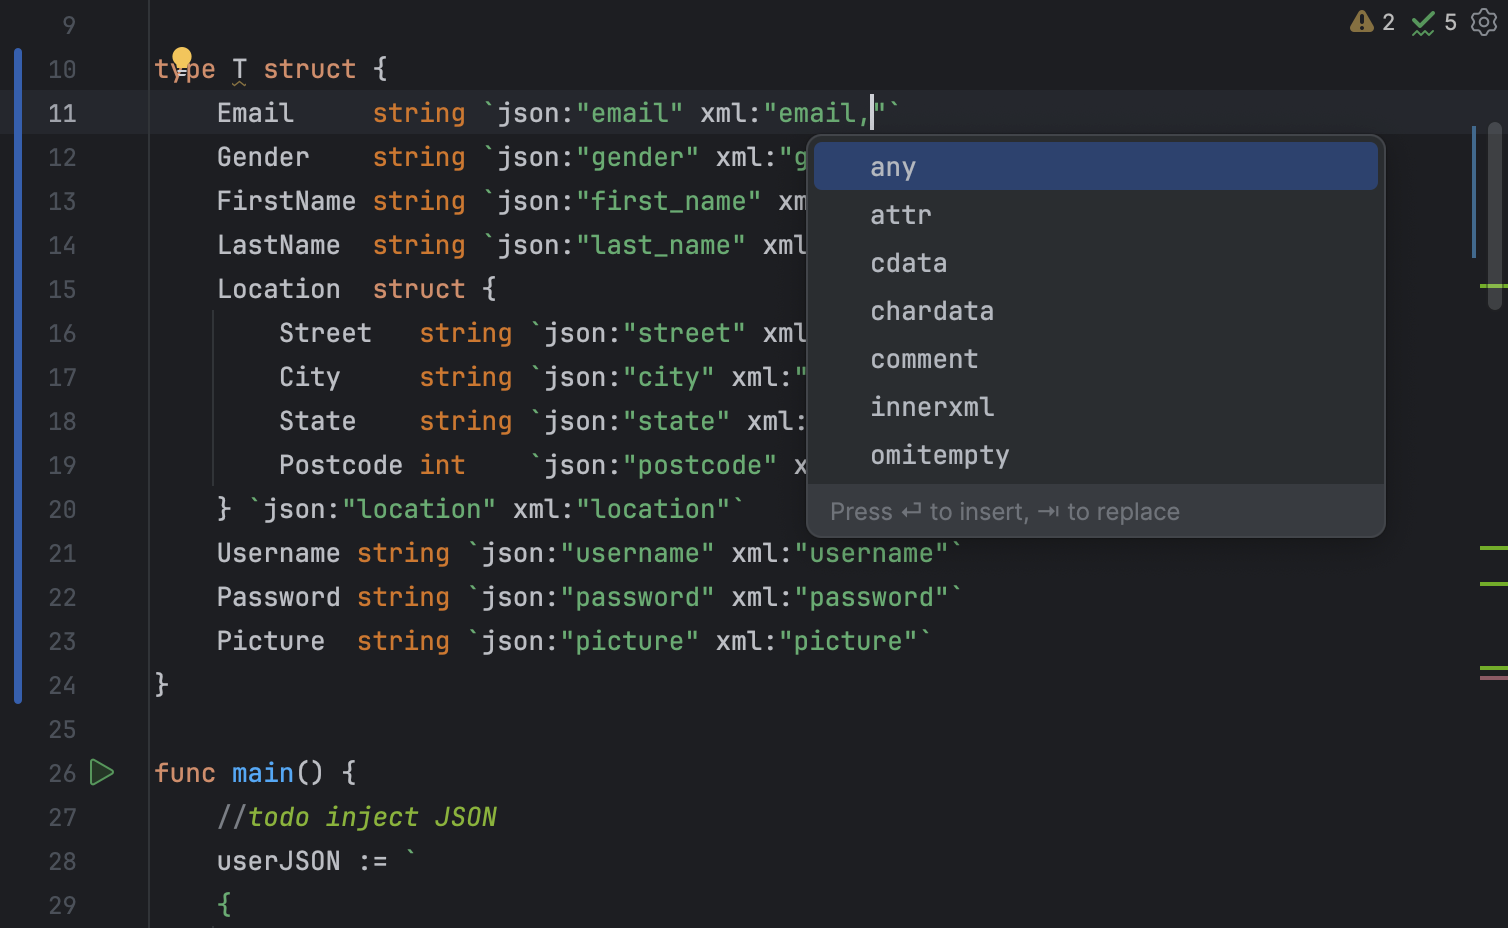Viewport: 1508px width, 928px height.
Task: Click the todo inject JSON comment
Action: click(x=357, y=816)
